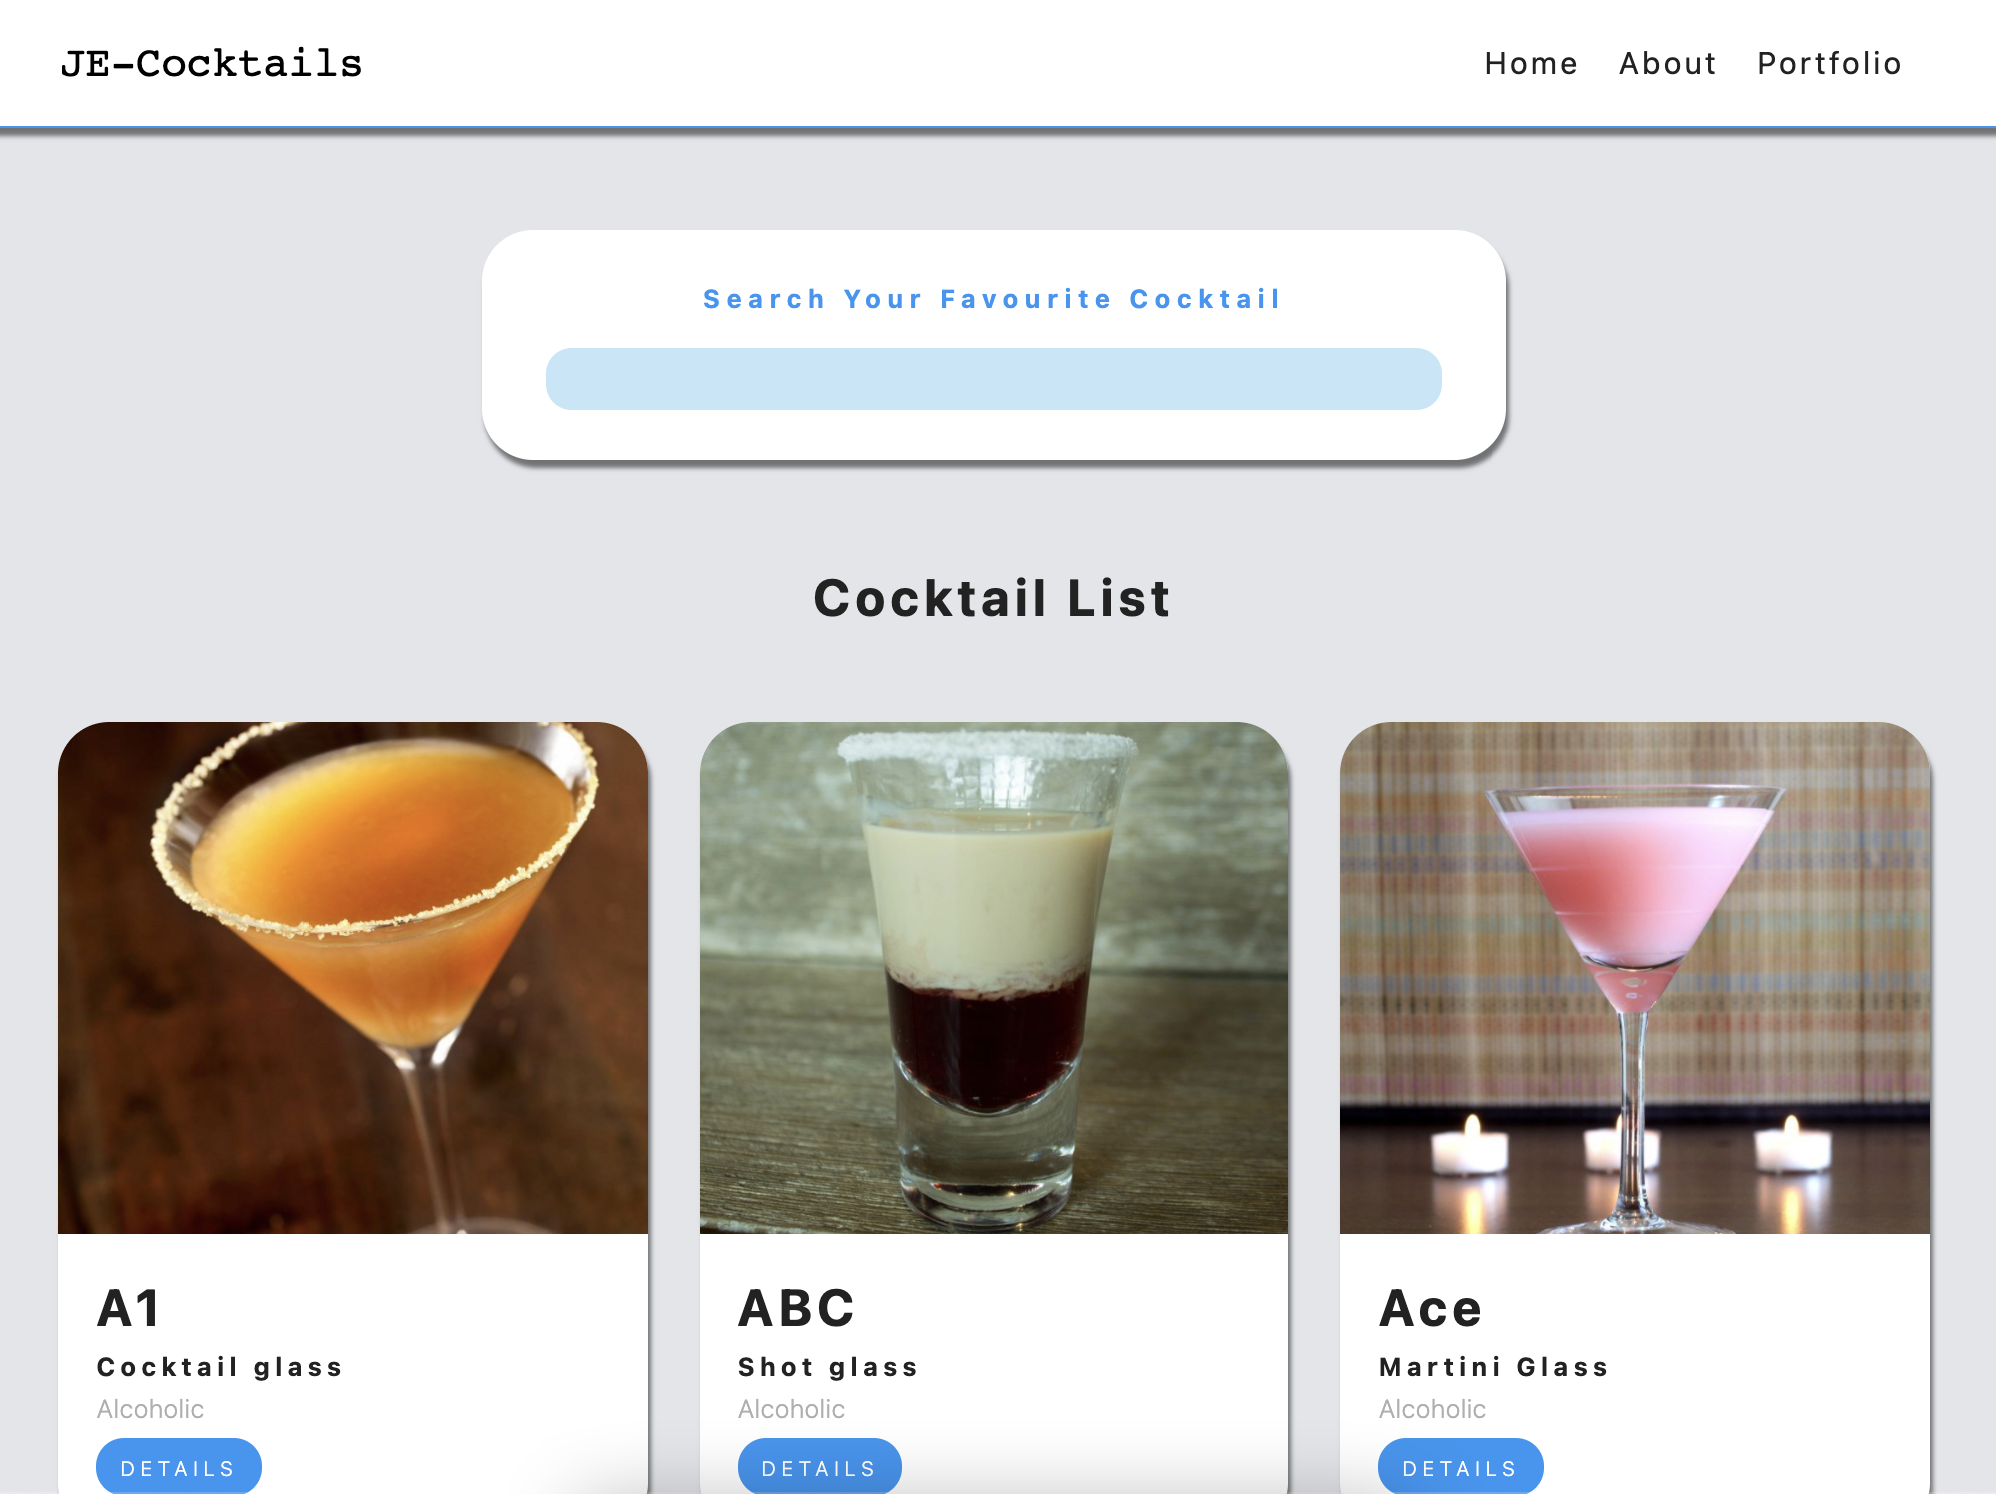Screen dimensions: 1996x1494
Task: Open the Home navigation link
Action: pos(1531,64)
